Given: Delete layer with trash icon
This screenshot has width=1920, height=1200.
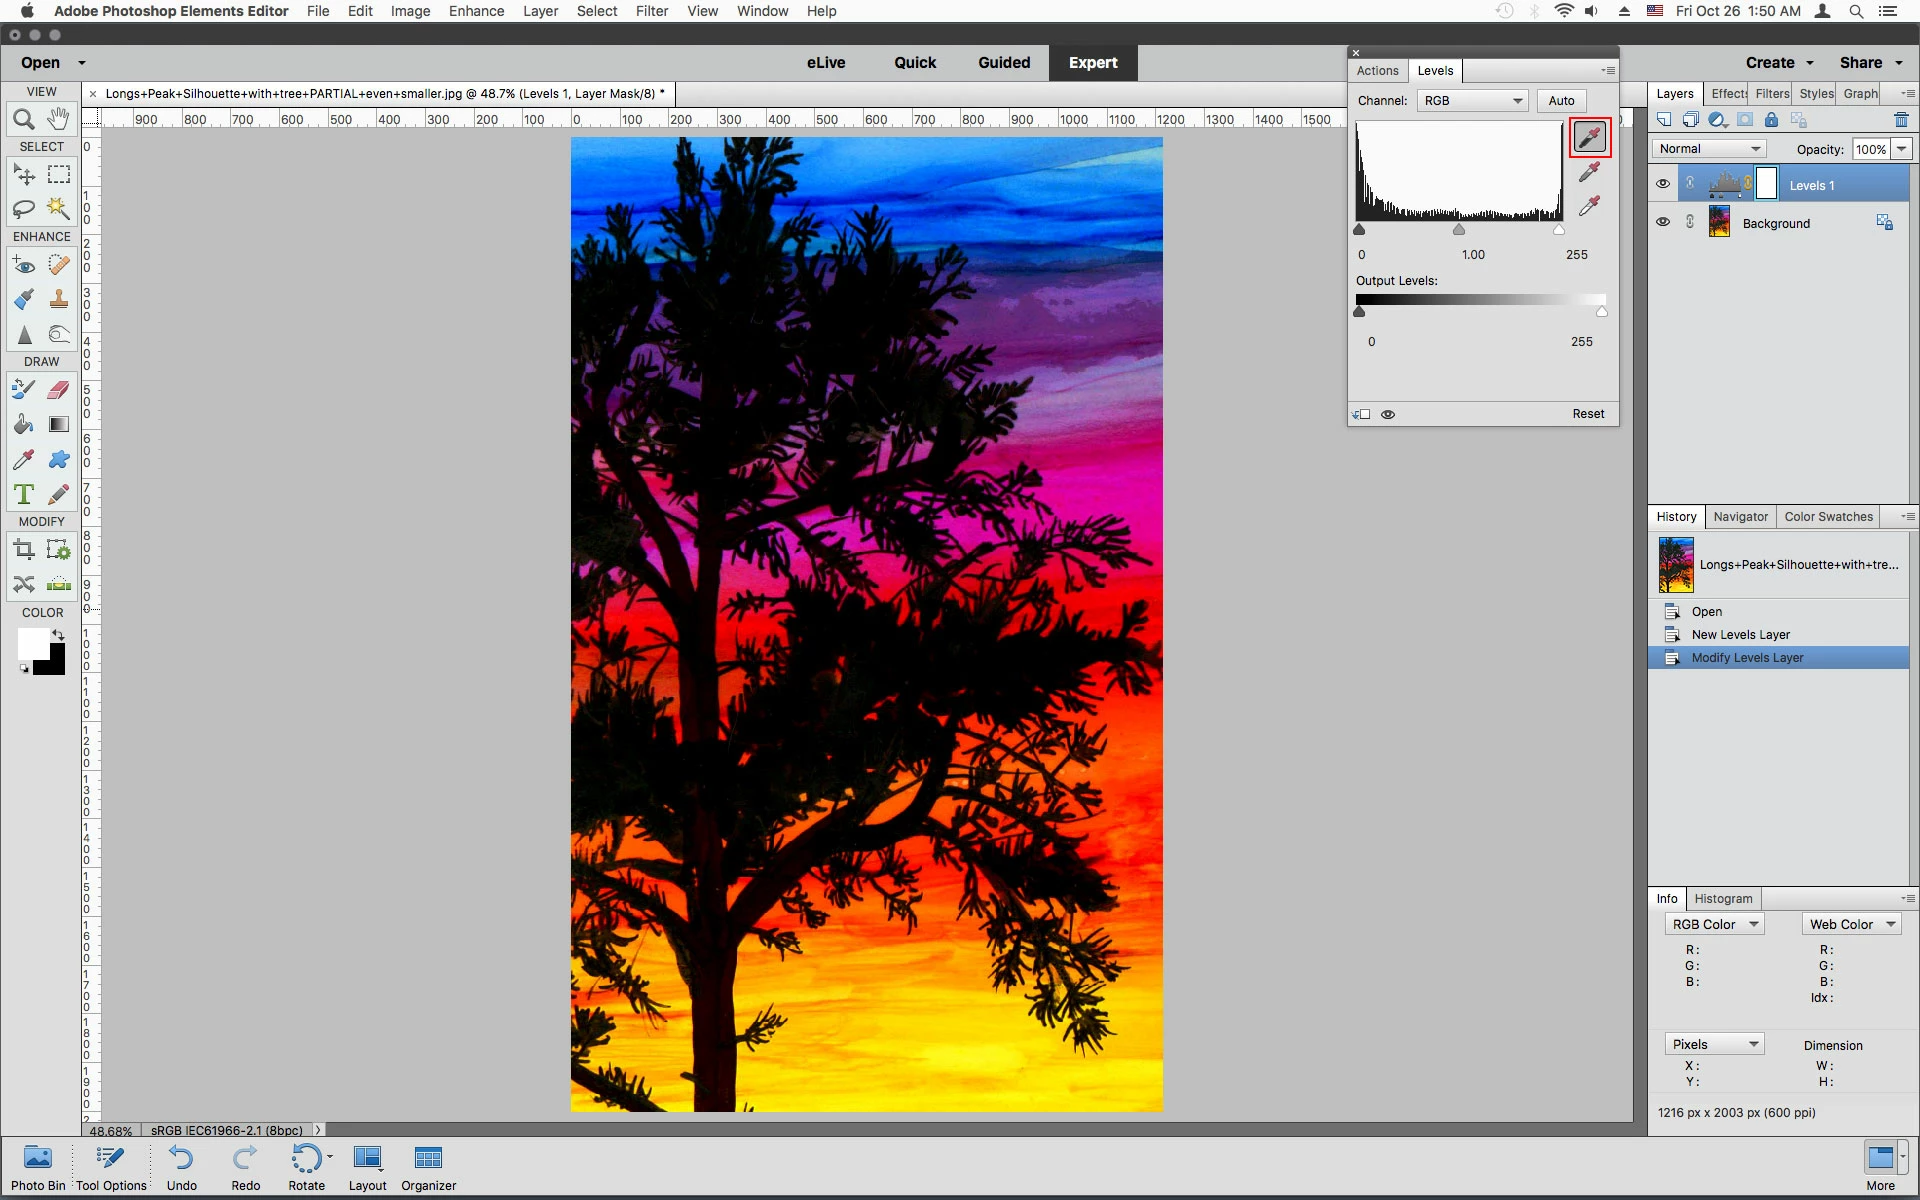Looking at the screenshot, I should (x=1901, y=120).
